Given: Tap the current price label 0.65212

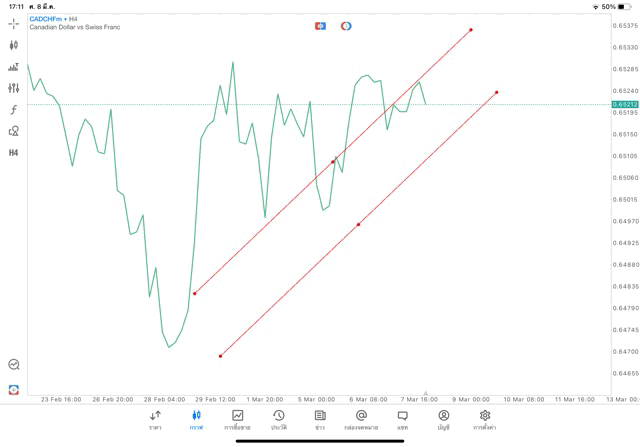Looking at the screenshot, I should [625, 104].
